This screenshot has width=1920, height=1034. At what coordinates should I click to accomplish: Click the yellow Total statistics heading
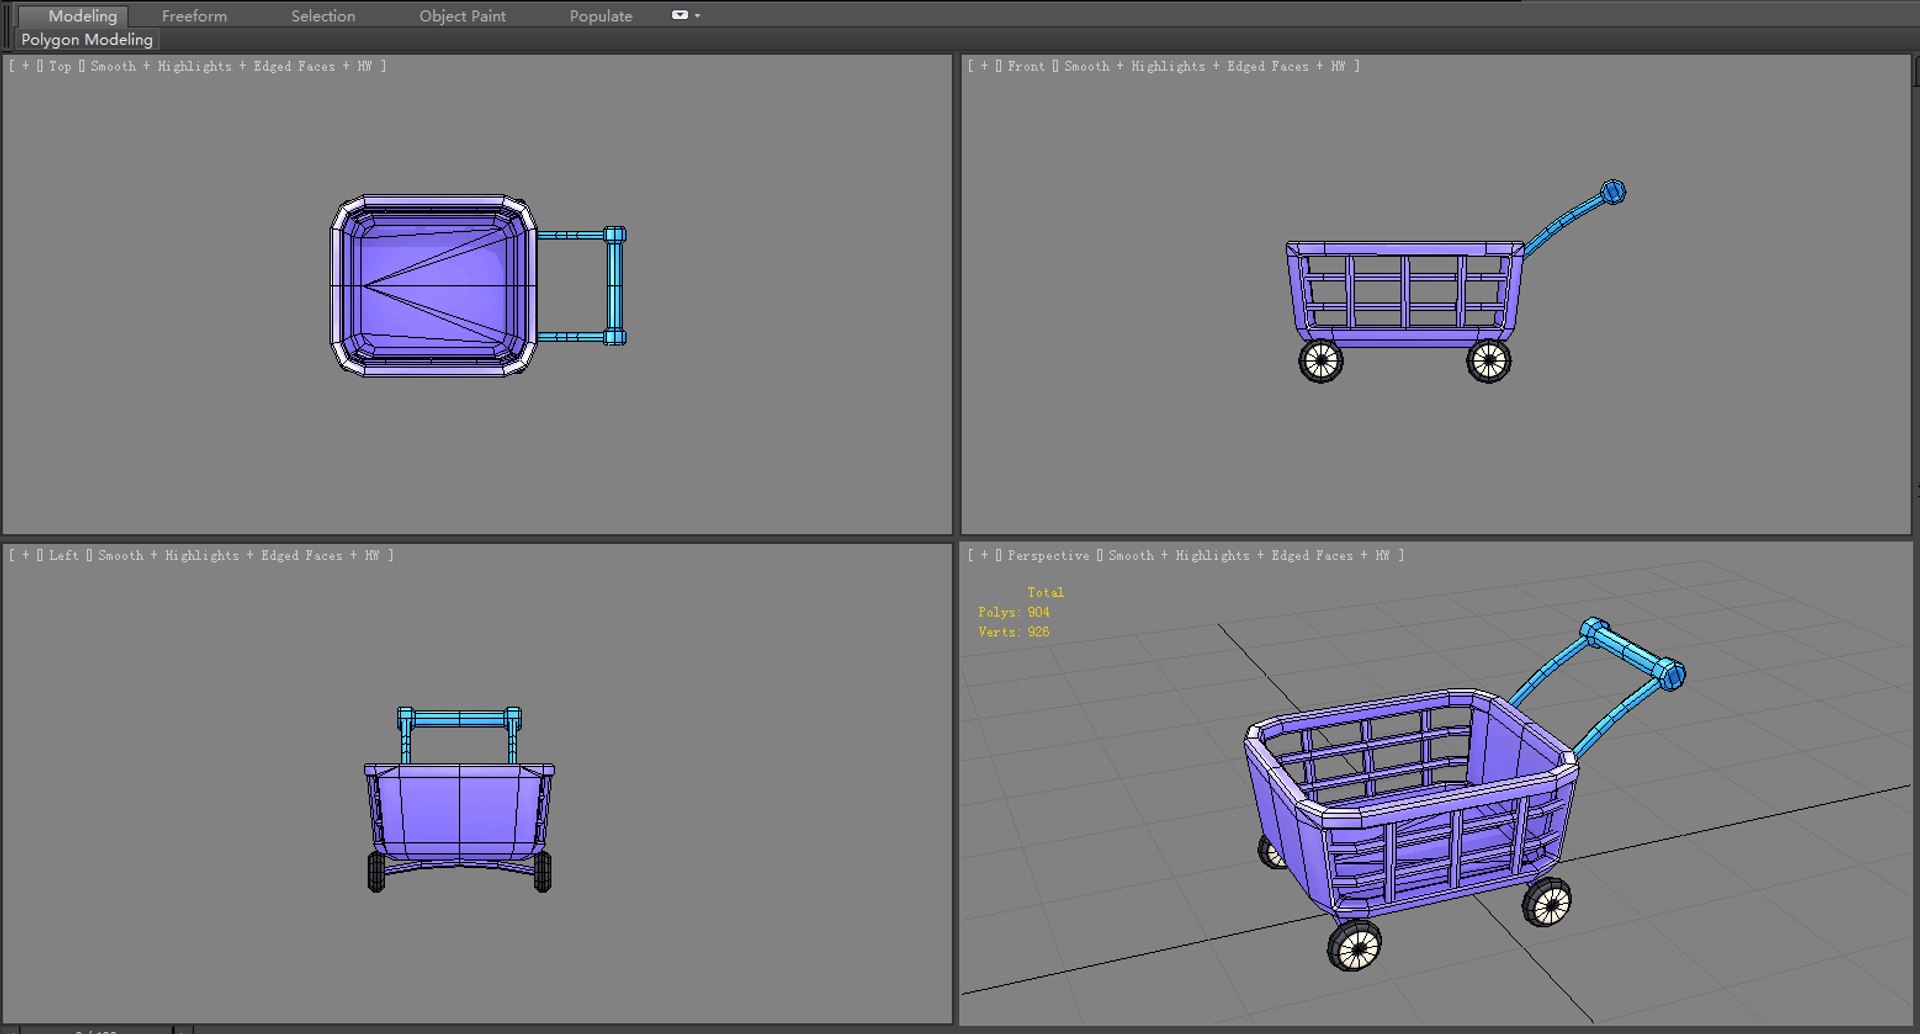[1045, 592]
